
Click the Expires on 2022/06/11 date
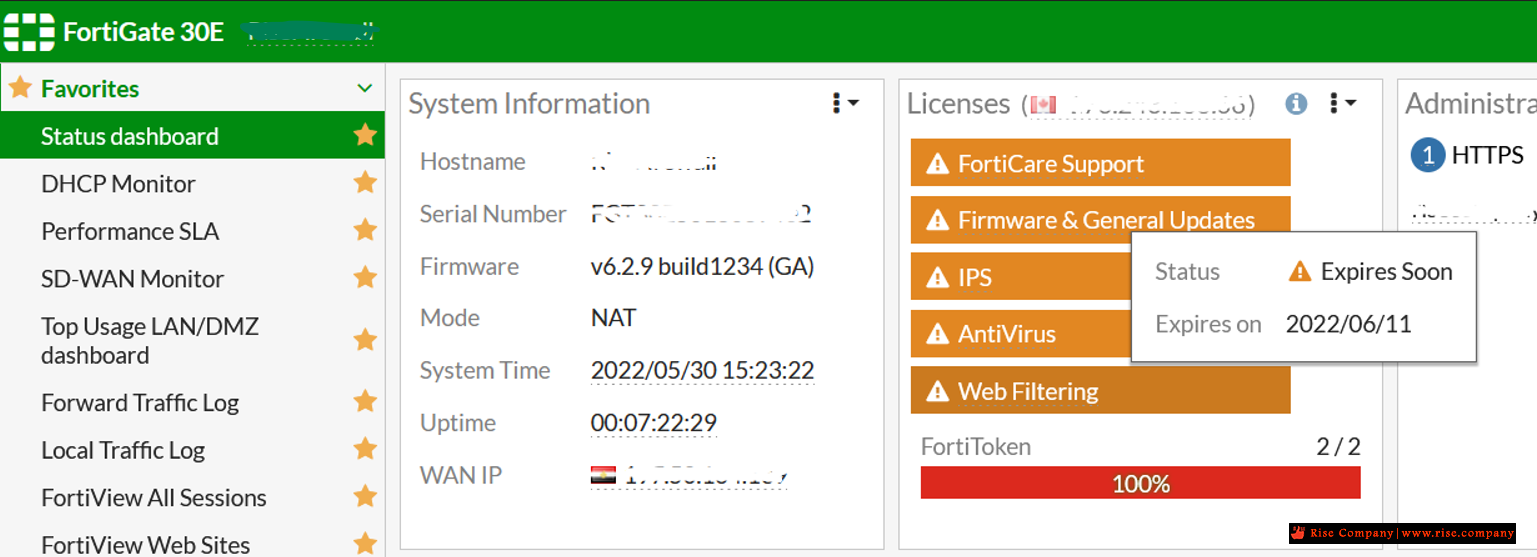(1348, 324)
